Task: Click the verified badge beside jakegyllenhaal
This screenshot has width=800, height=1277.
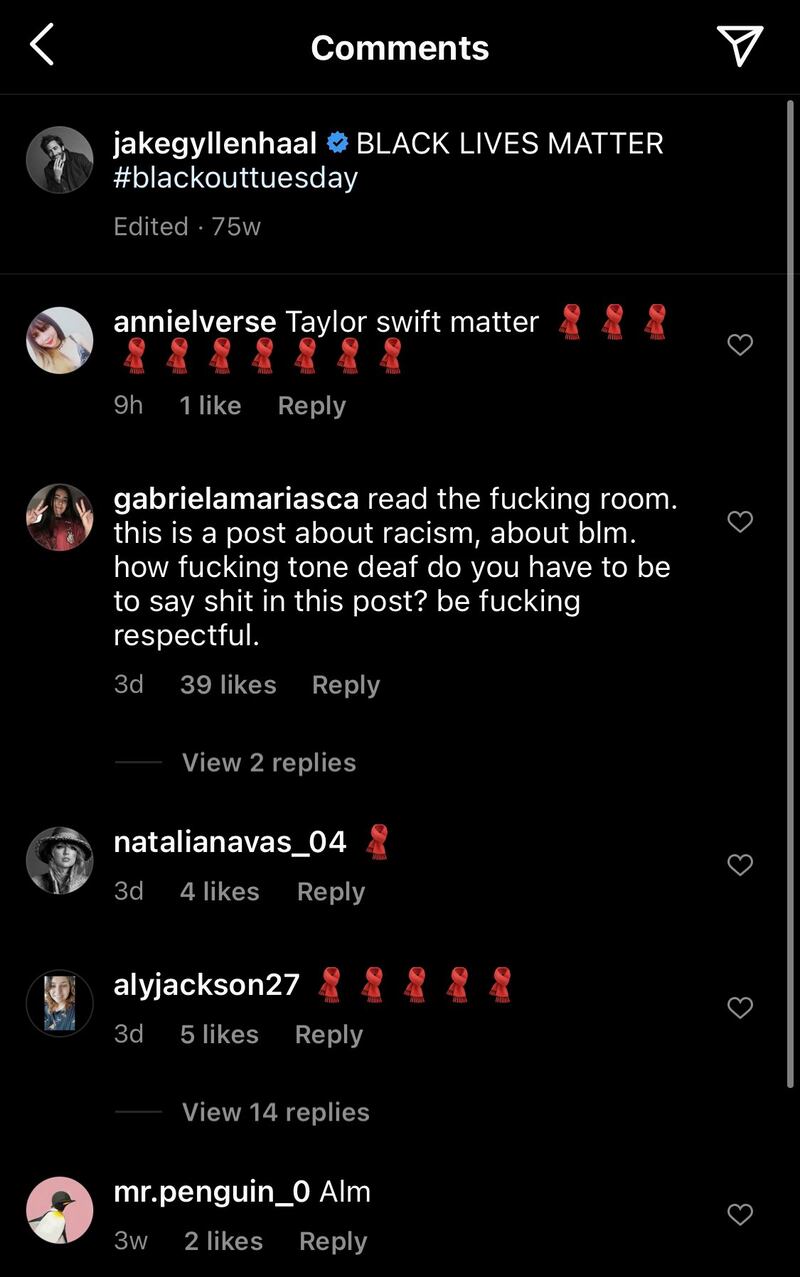Action: tap(338, 144)
